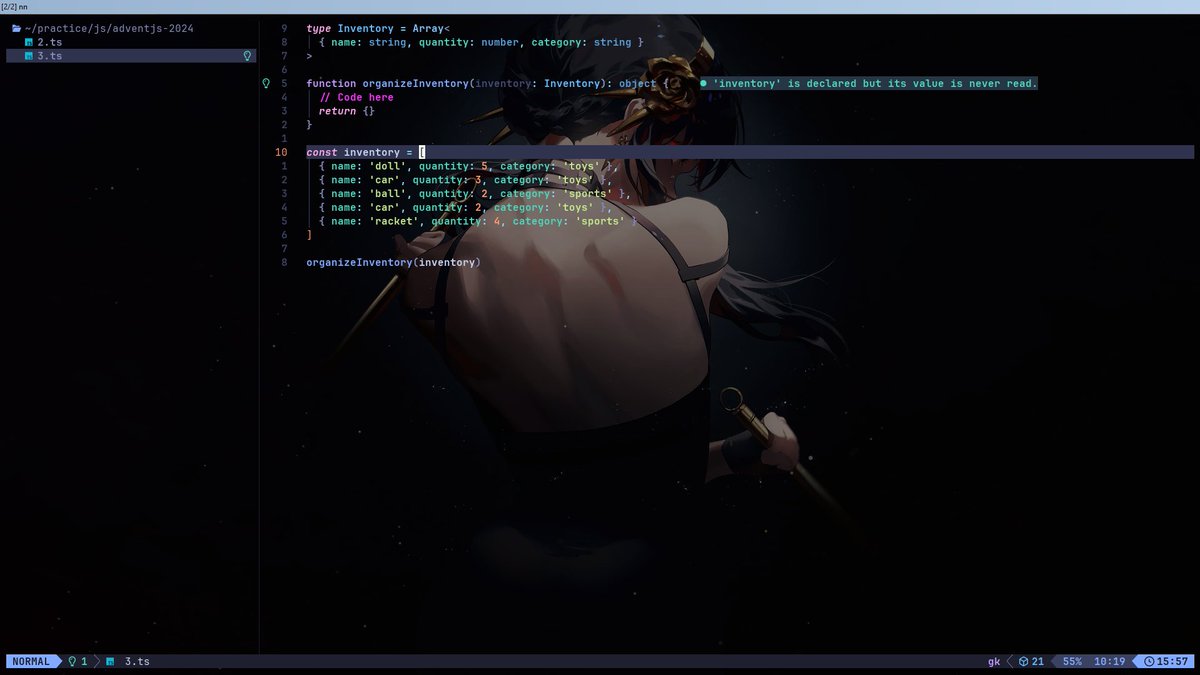Click current line number 10 in gutter
Image resolution: width=1200 pixels, height=675 pixels.
[x=281, y=152]
